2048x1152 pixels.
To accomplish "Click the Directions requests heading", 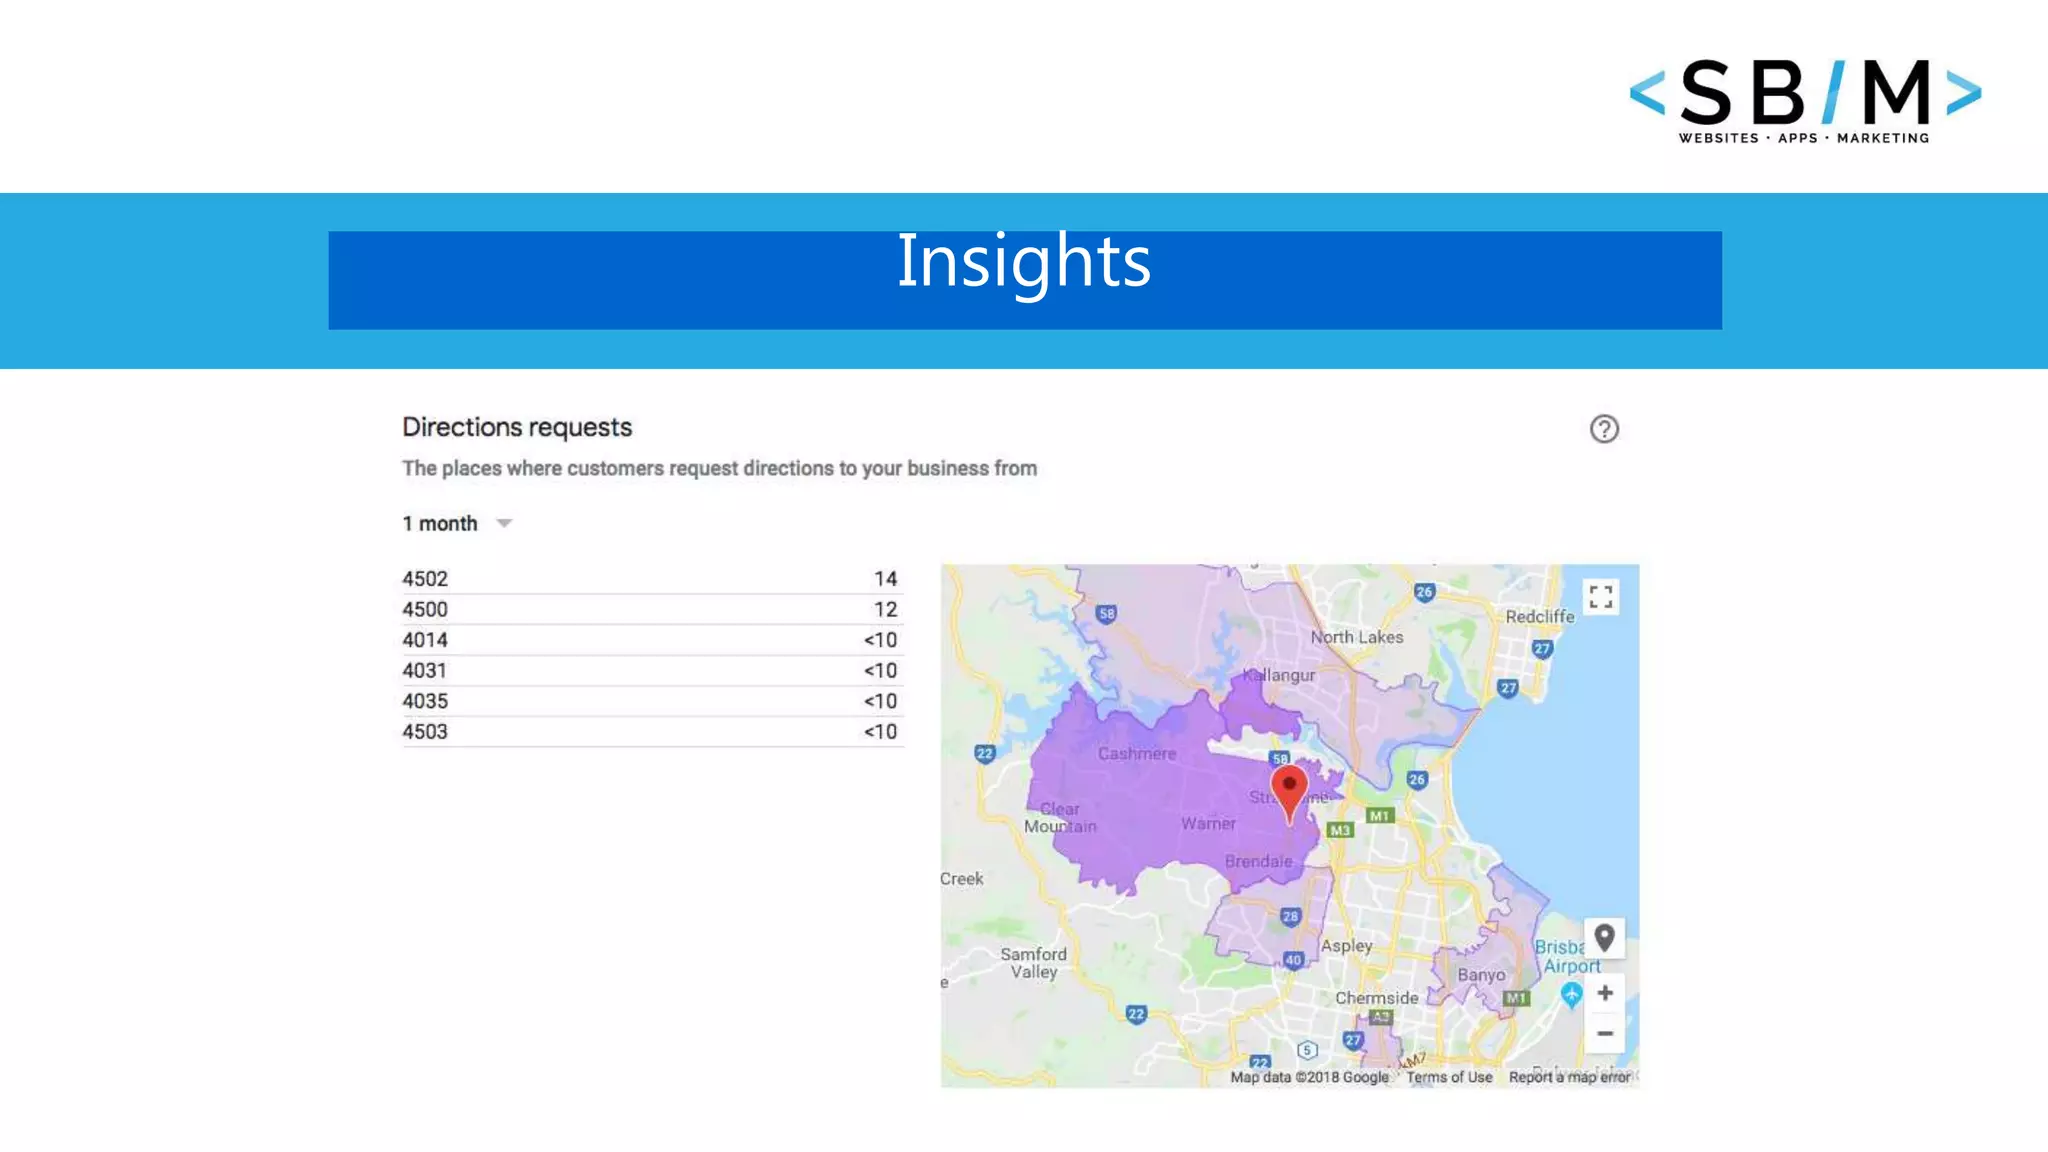I will (517, 427).
